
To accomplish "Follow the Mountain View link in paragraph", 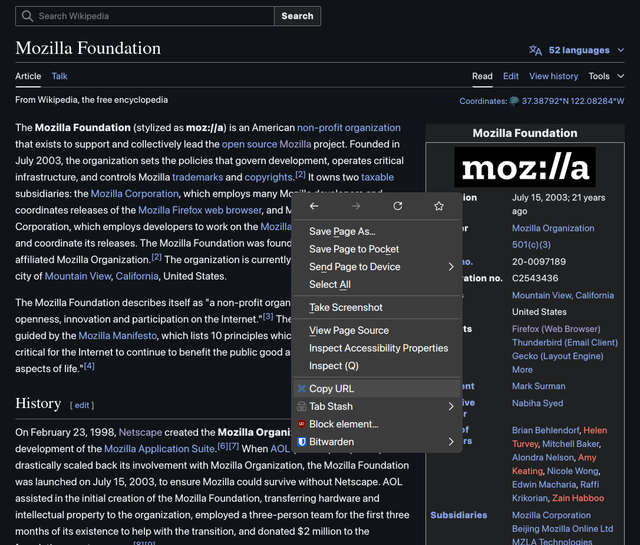I will pos(78,276).
